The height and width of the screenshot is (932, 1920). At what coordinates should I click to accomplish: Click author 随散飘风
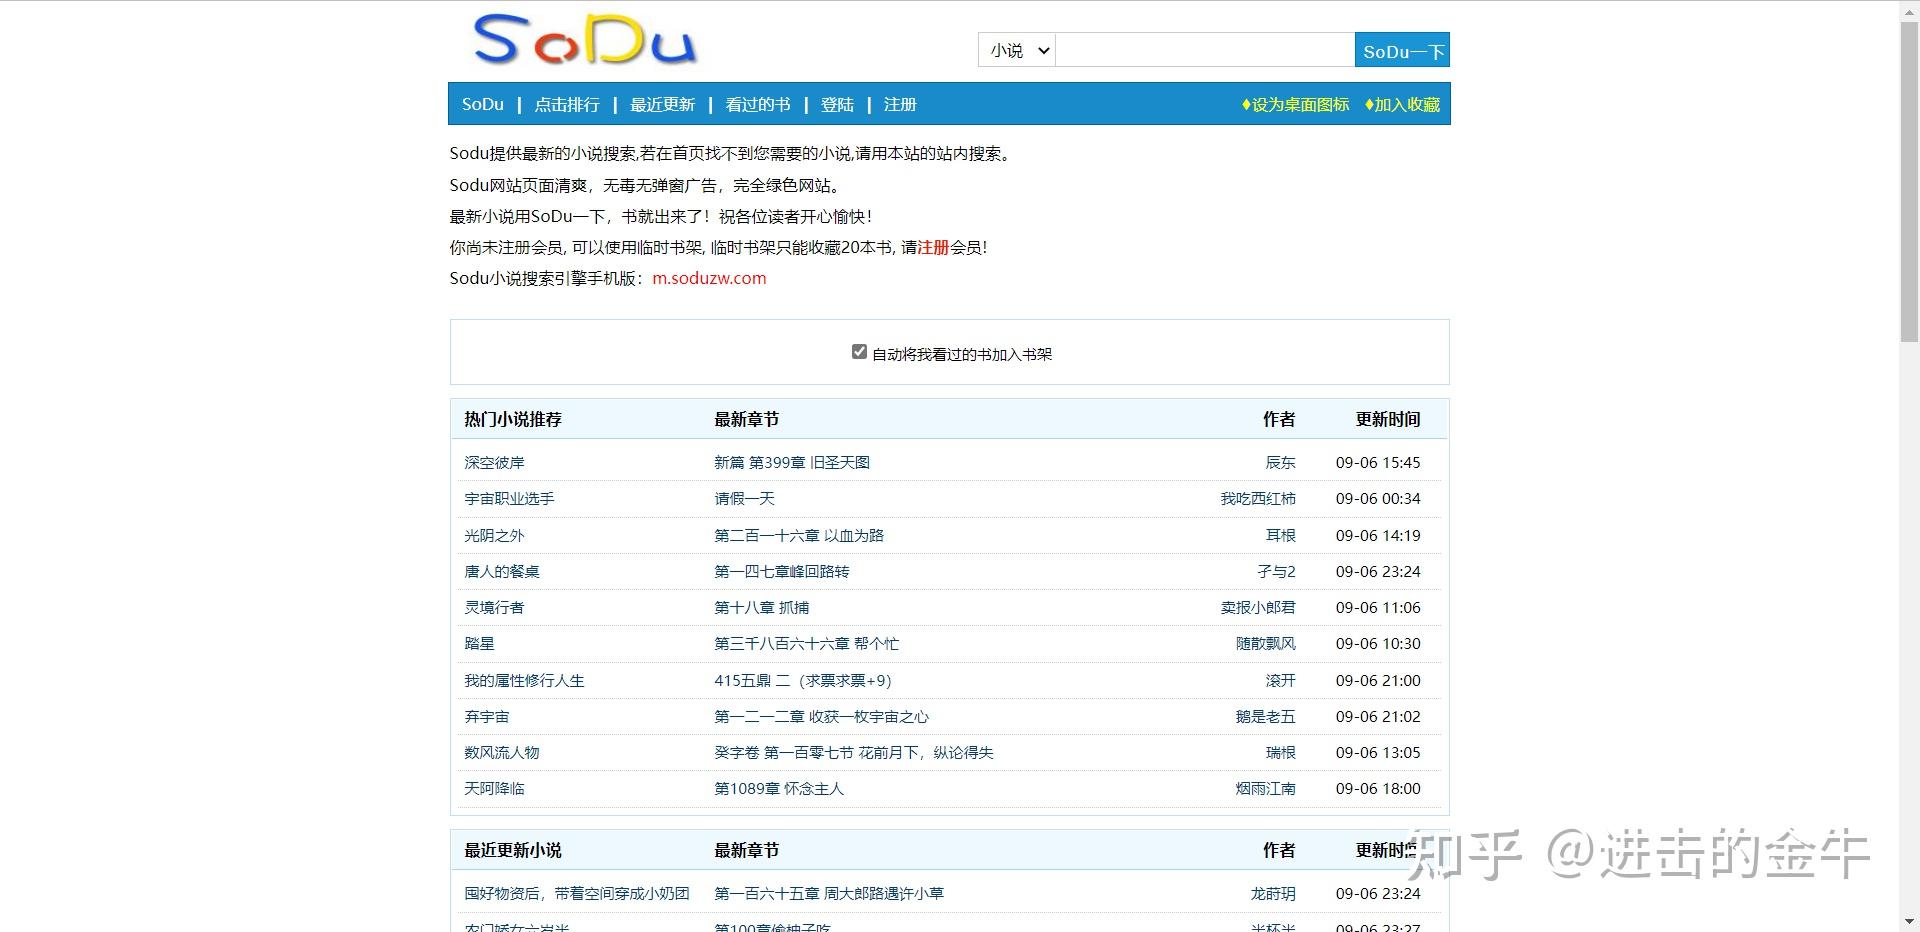point(1265,643)
